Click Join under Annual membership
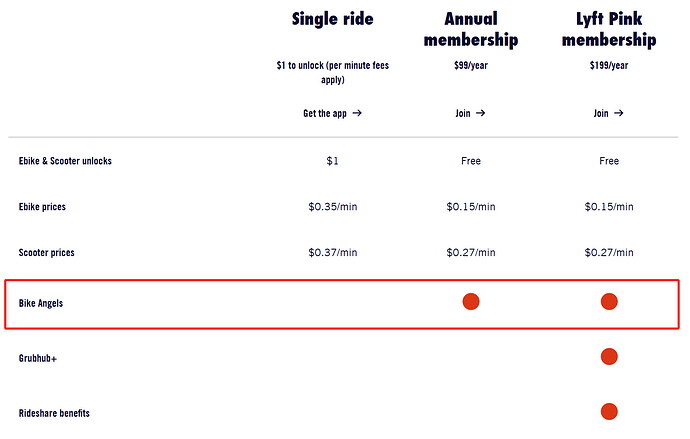 [x=470, y=114]
